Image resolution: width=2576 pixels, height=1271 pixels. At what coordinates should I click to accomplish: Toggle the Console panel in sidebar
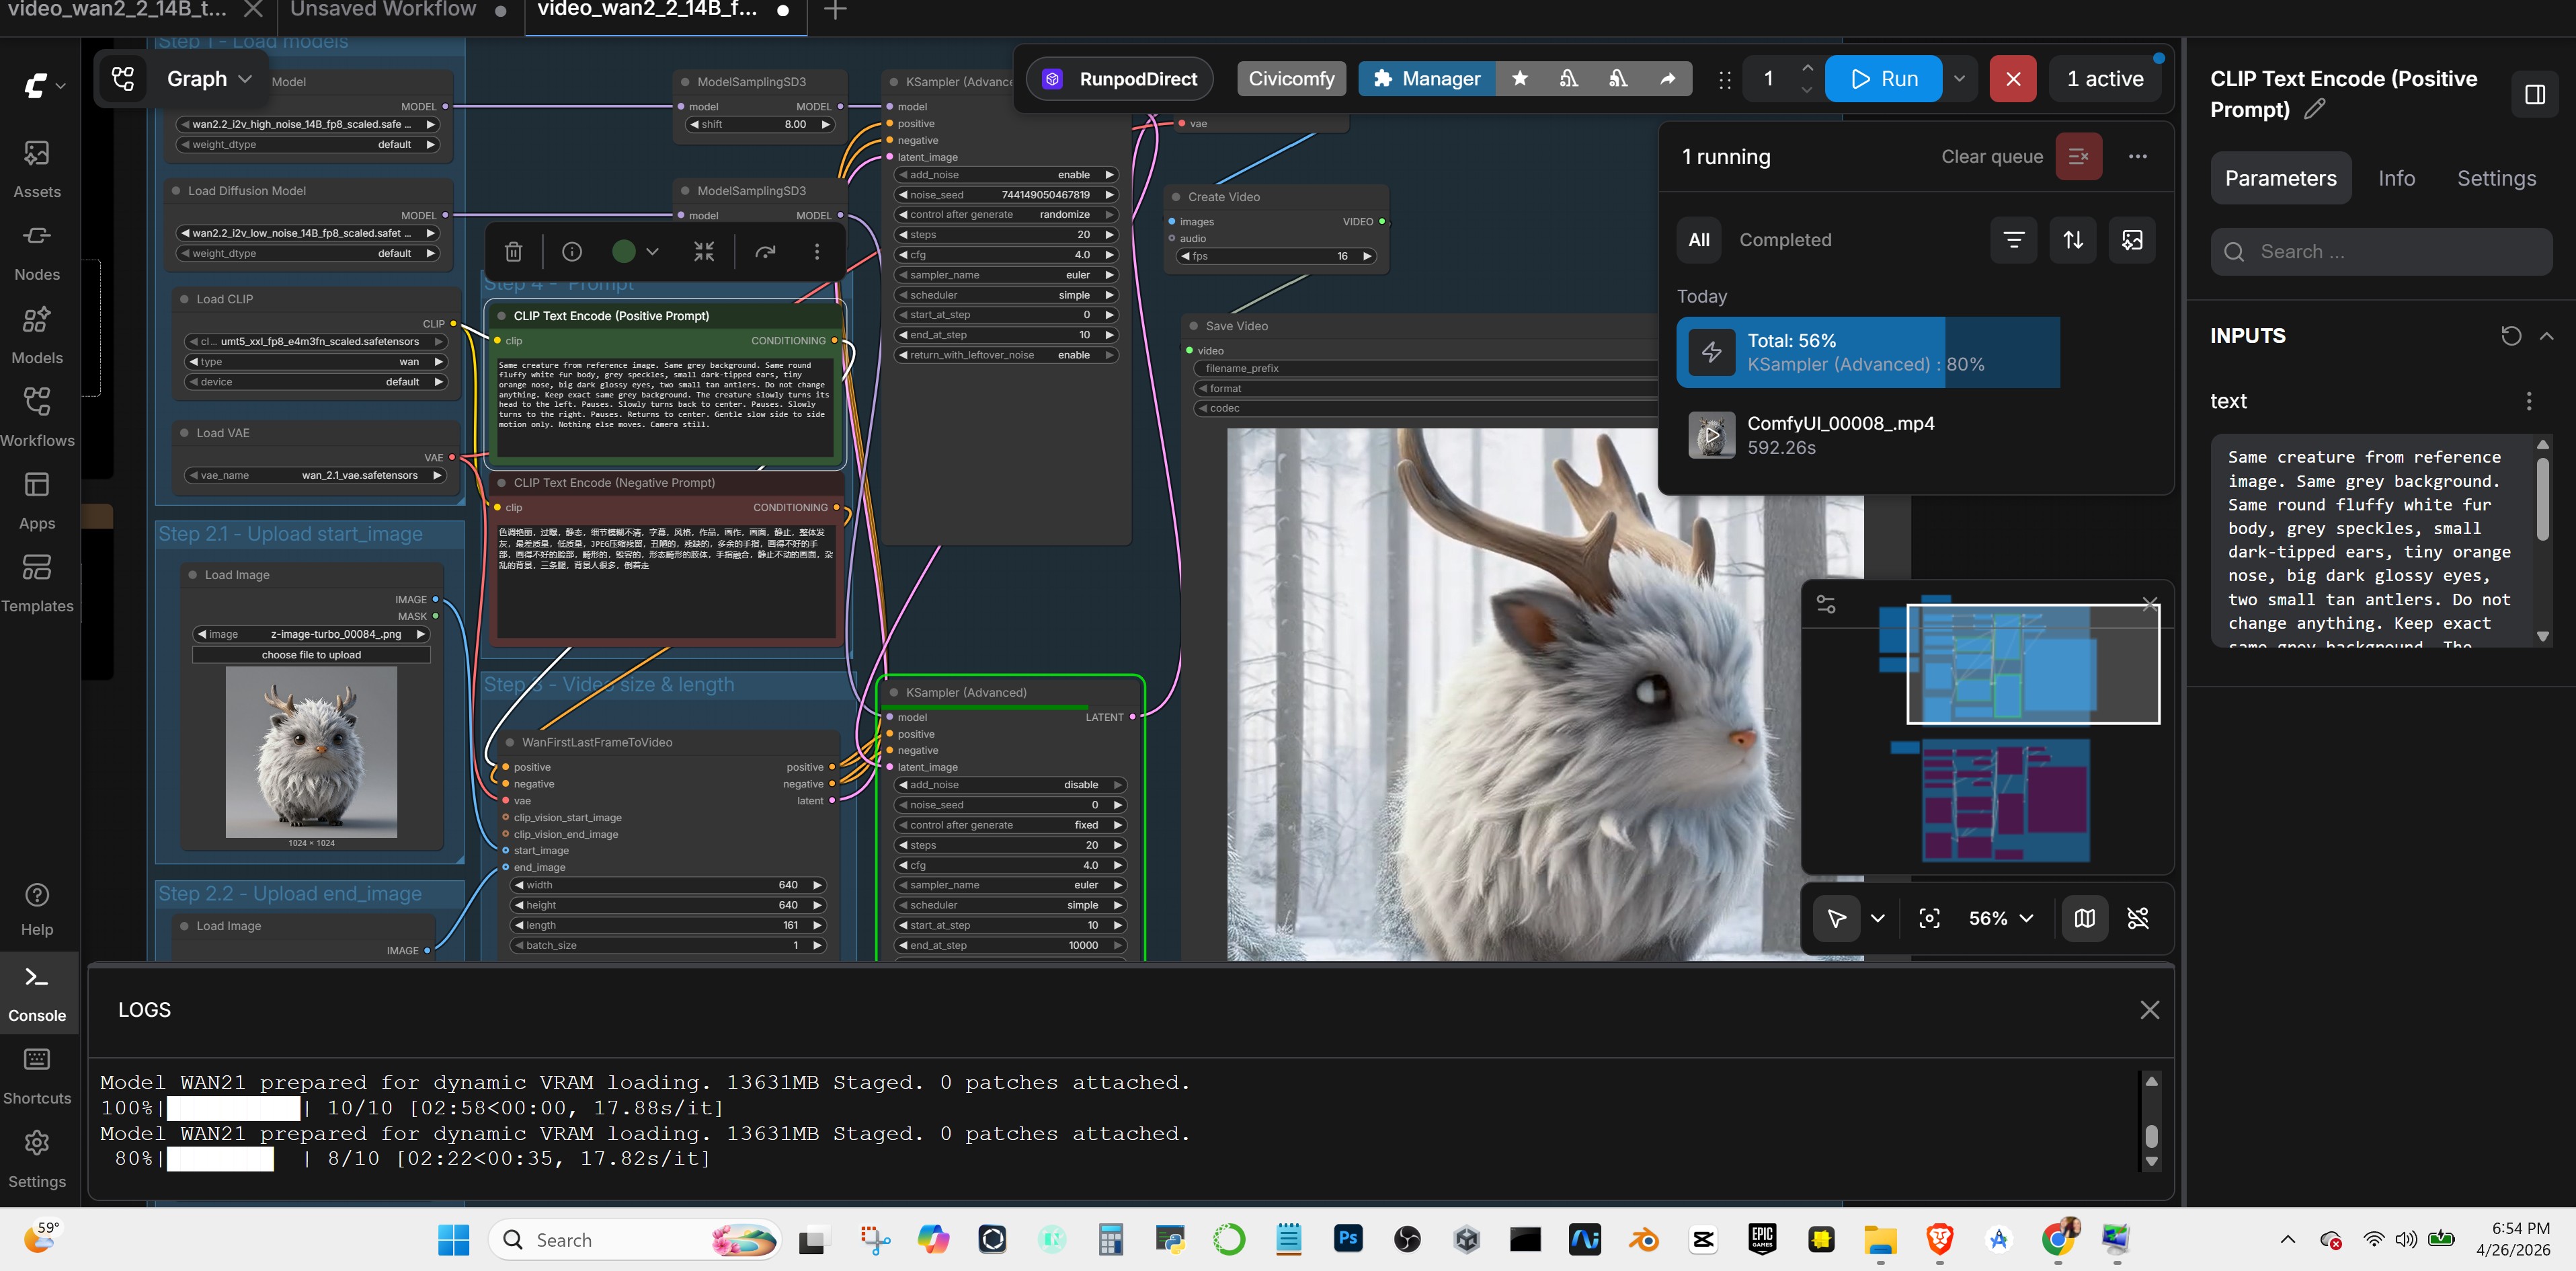point(37,993)
